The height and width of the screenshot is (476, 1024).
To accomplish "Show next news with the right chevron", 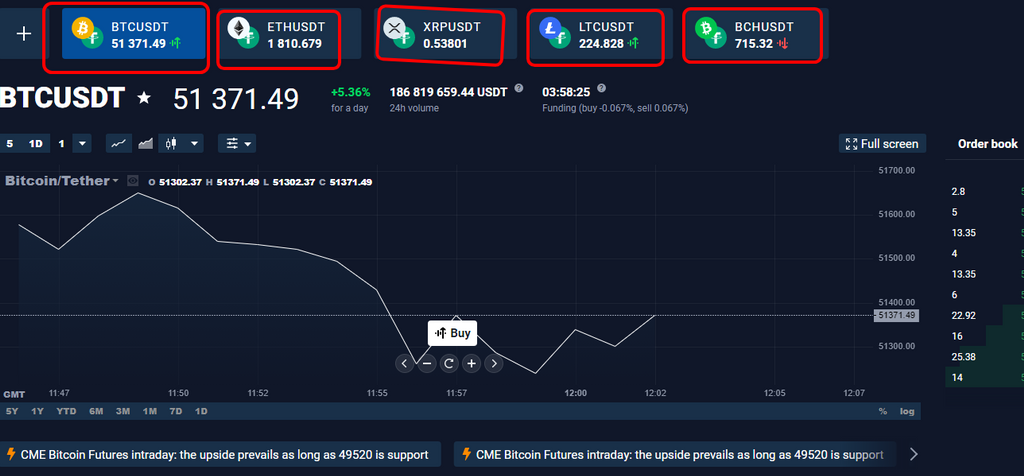I will [914, 454].
